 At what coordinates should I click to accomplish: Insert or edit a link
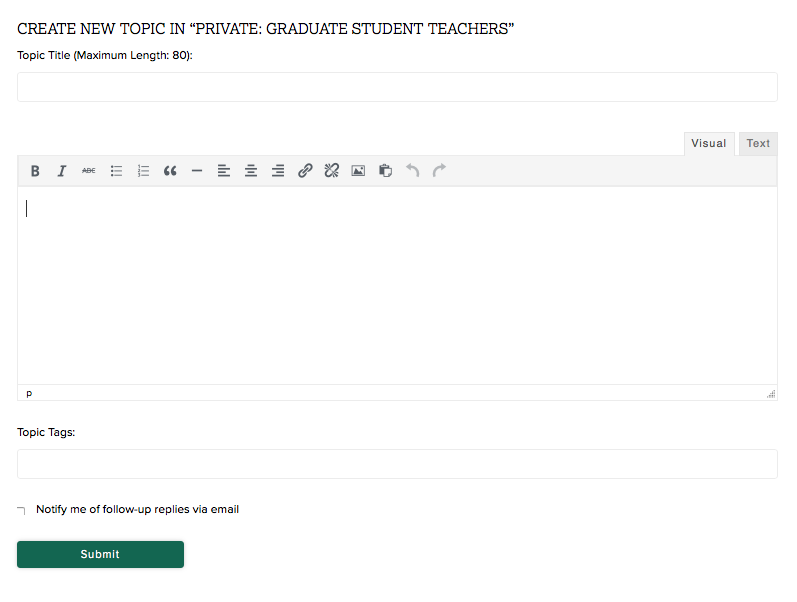click(305, 171)
